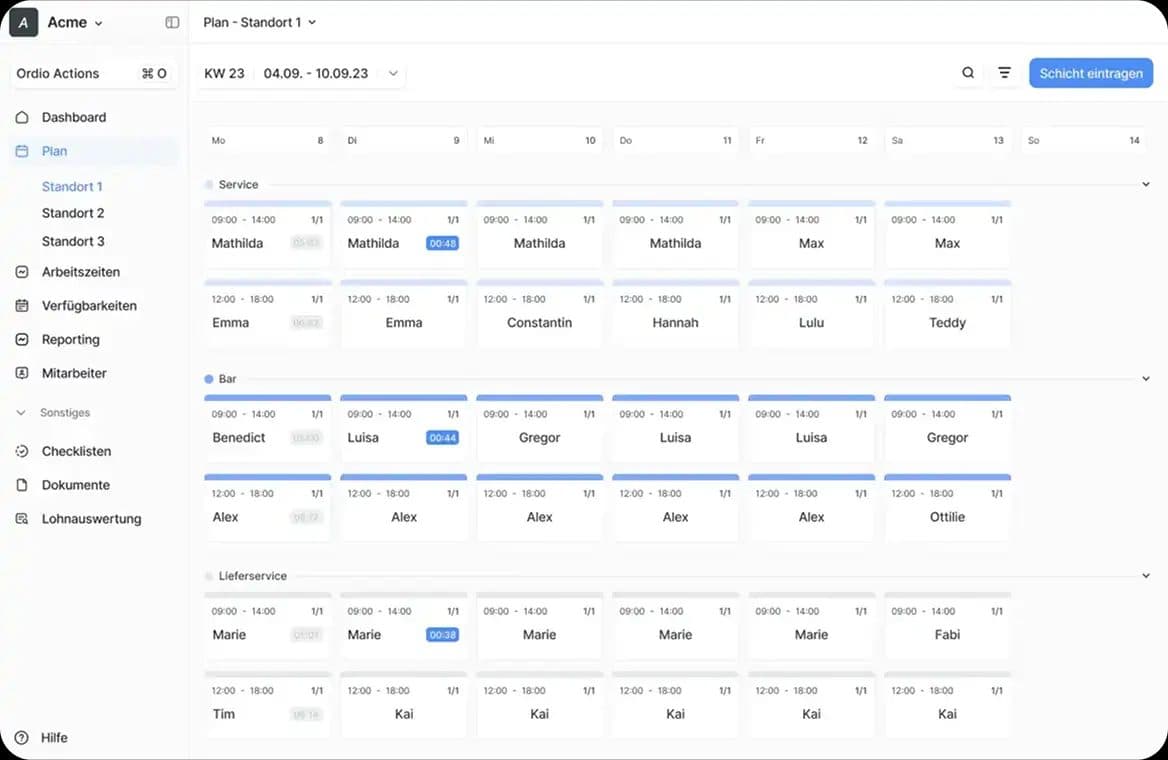This screenshot has width=1168, height=760.
Task: Open the Hilfe link
Action: point(54,738)
